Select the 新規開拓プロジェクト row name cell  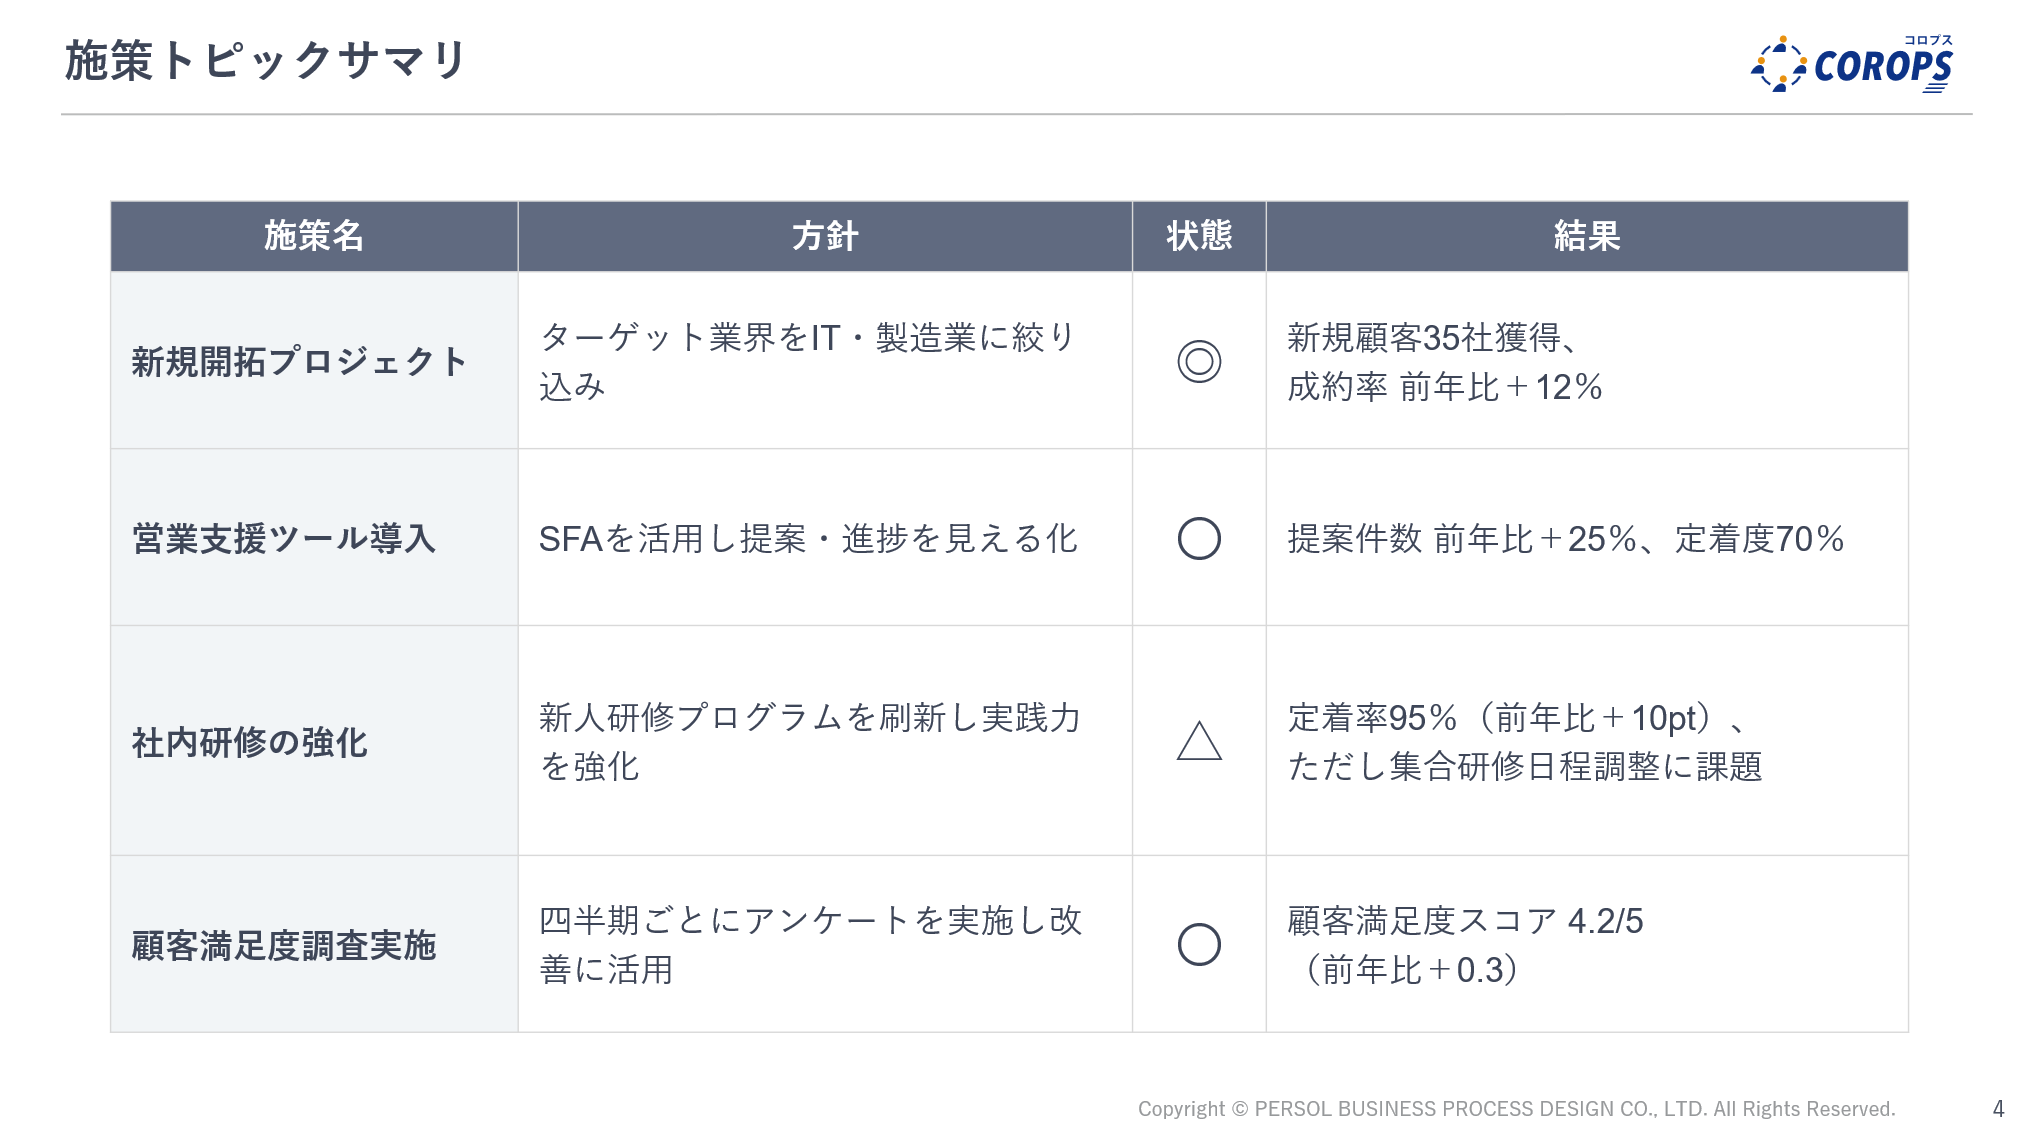[x=299, y=361]
